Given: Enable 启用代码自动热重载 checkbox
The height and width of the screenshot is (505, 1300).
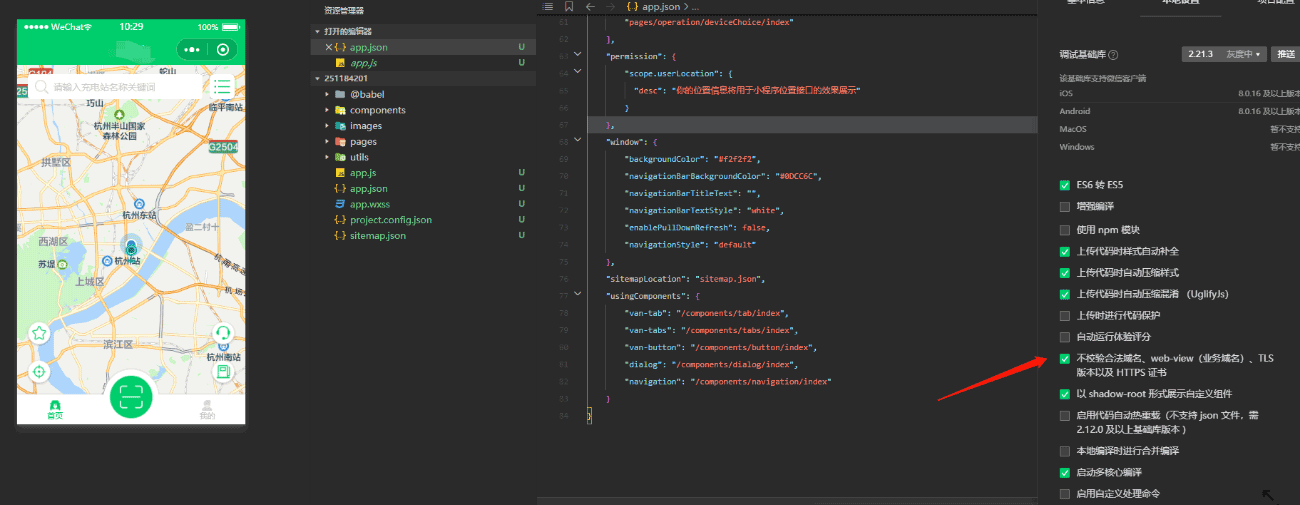Looking at the screenshot, I should [x=1065, y=415].
